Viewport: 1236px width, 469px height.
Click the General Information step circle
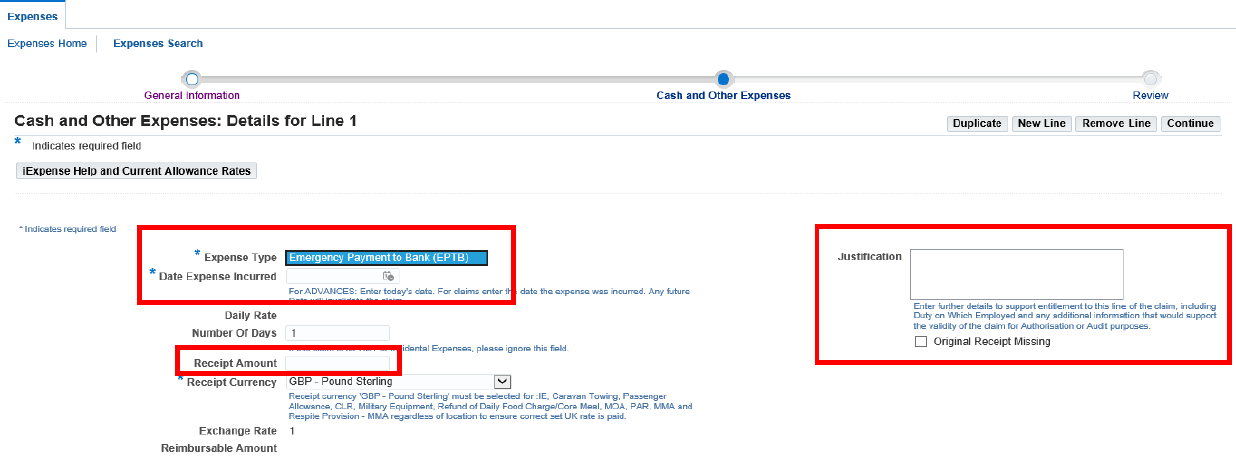[x=192, y=79]
